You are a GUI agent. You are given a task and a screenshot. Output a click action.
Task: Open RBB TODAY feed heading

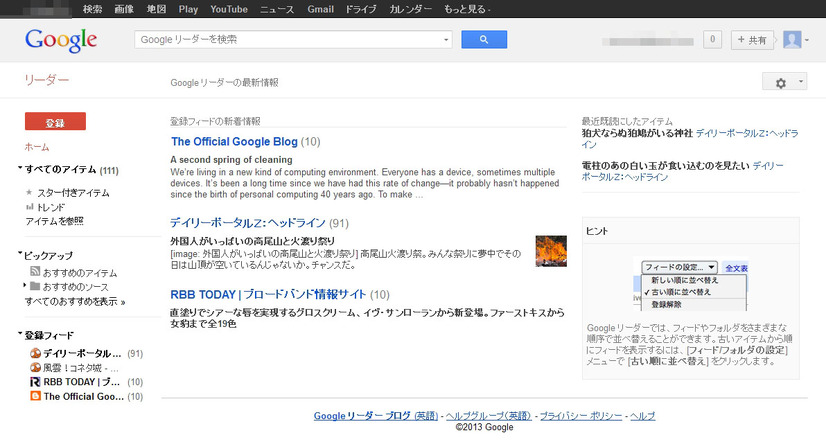[x=268, y=294]
